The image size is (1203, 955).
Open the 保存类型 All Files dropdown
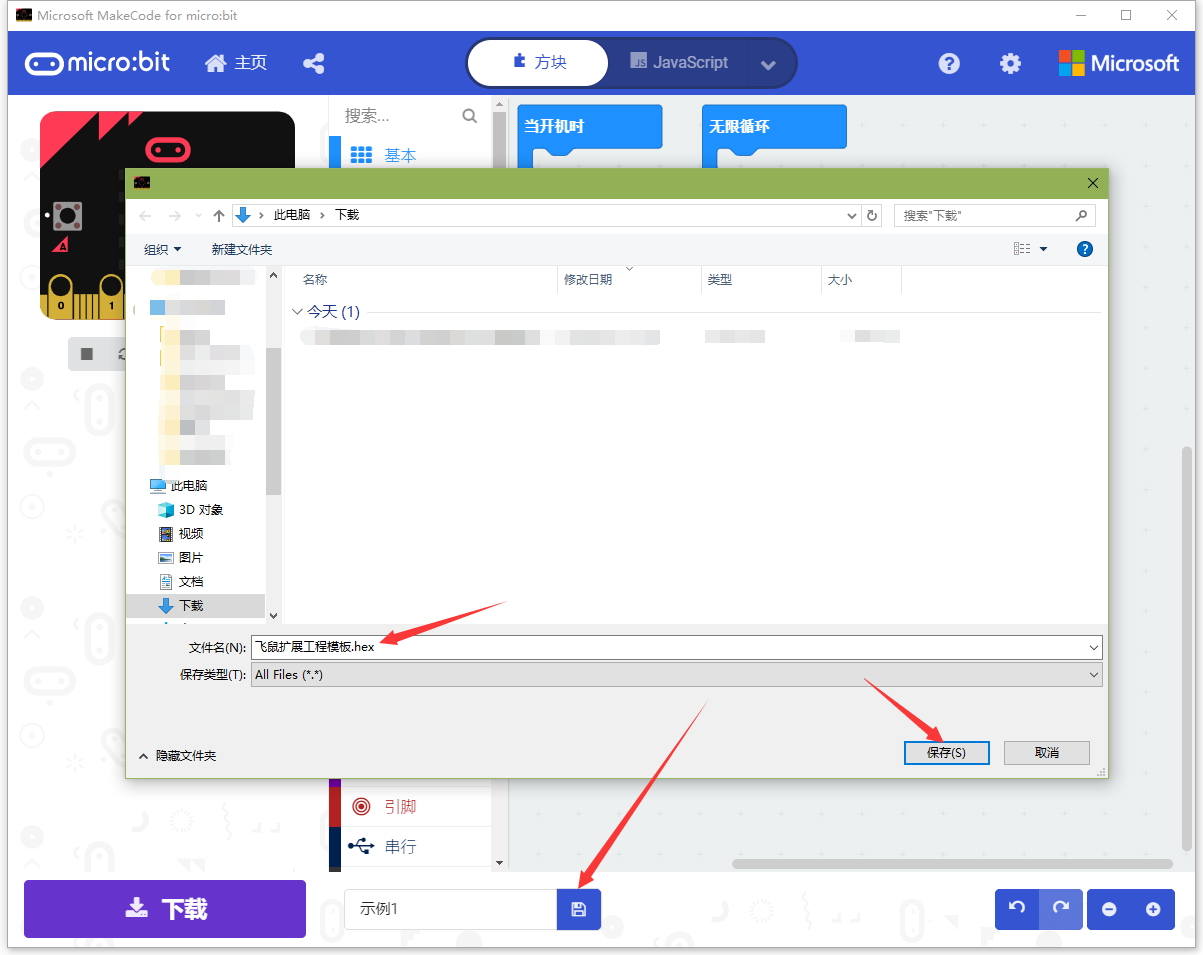coord(676,675)
